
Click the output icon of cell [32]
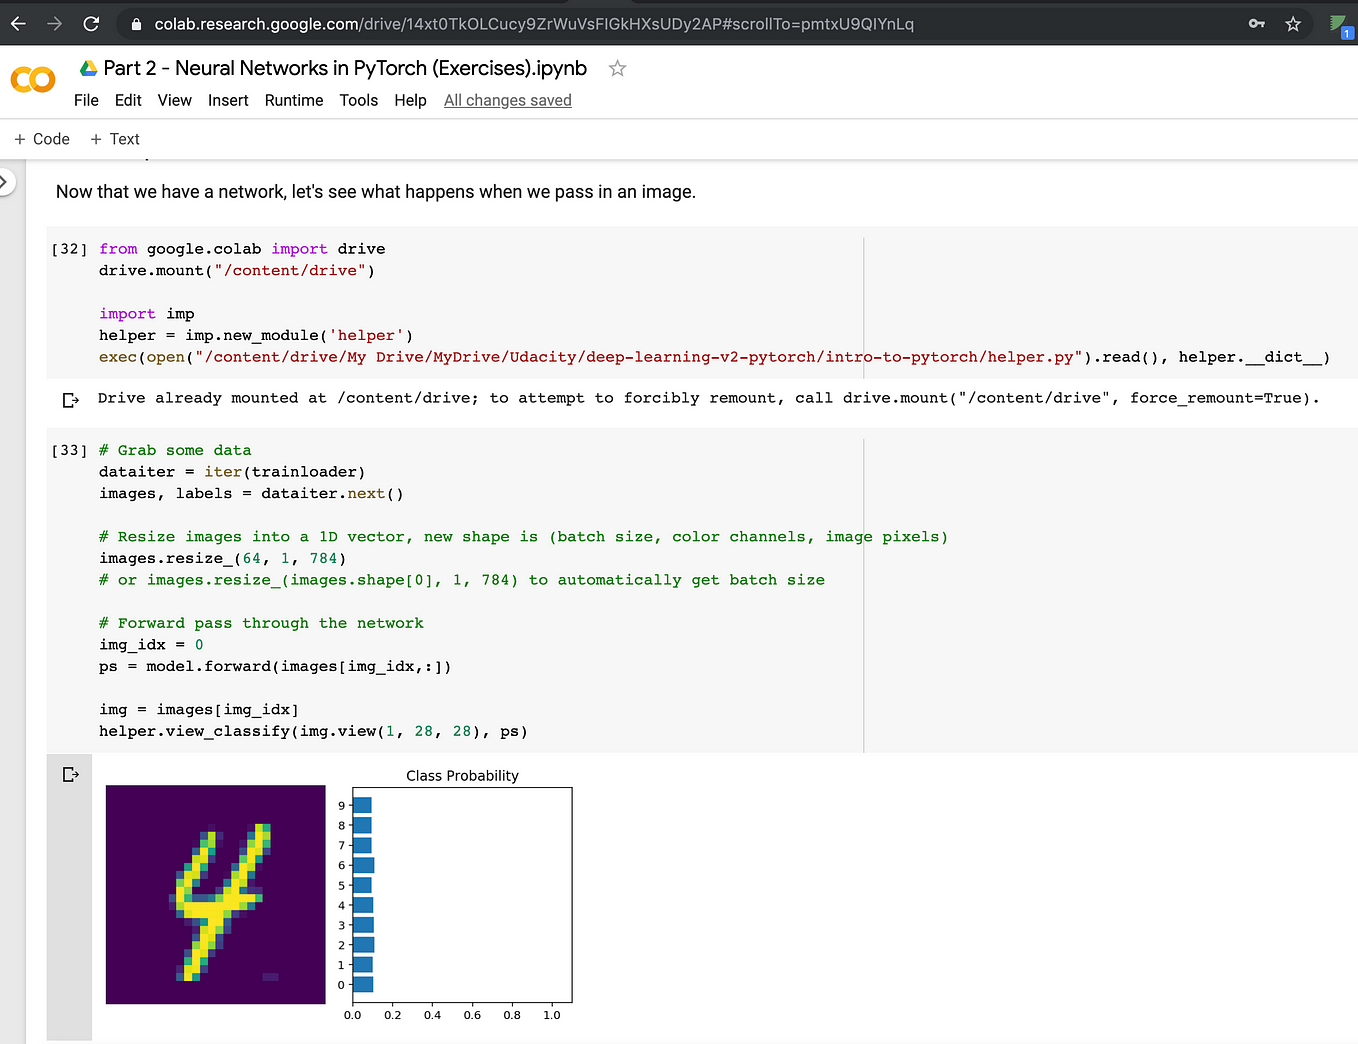70,399
